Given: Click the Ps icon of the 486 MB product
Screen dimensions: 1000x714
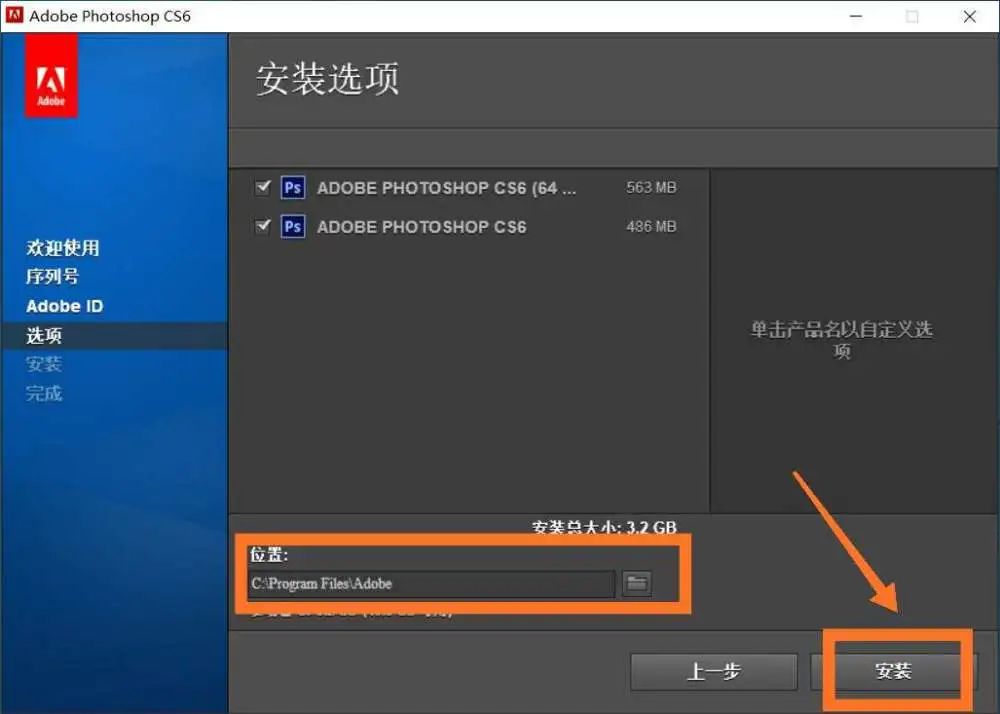Looking at the screenshot, I should pos(293,226).
